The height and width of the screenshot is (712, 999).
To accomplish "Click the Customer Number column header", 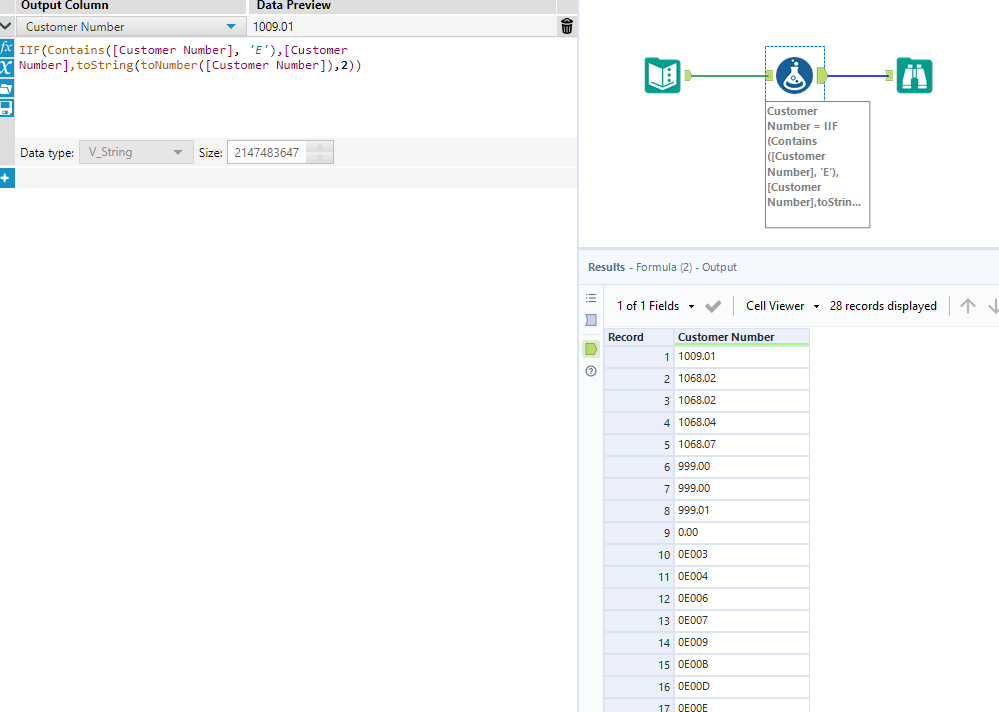I will coord(726,337).
